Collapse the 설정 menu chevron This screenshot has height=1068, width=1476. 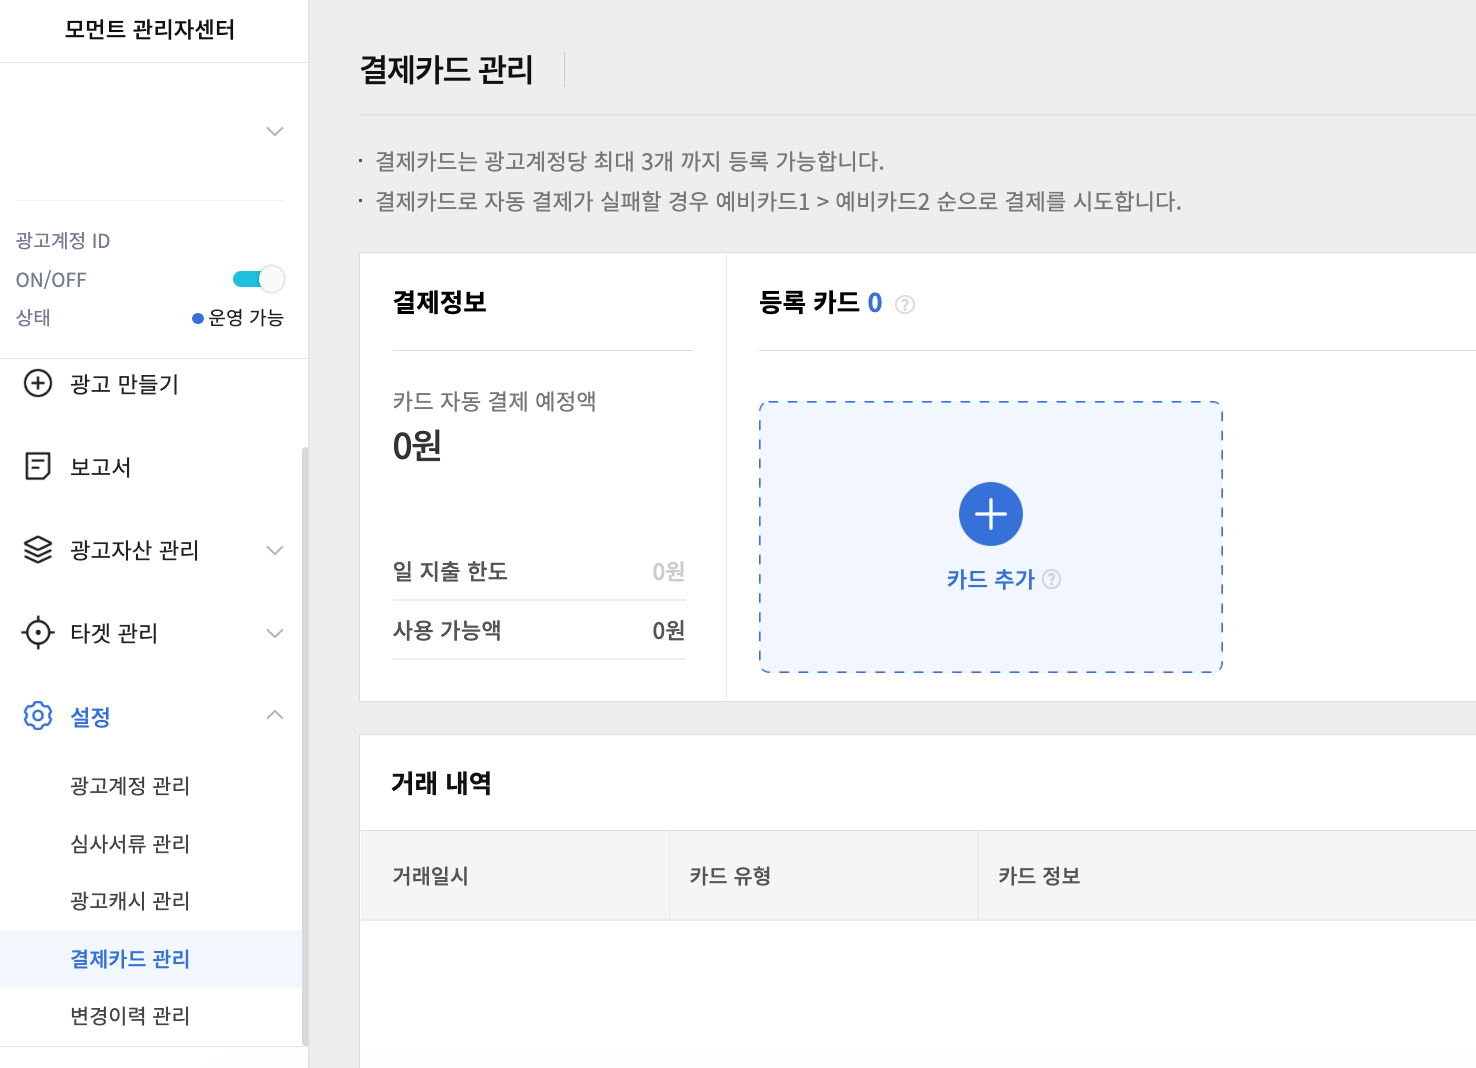(275, 715)
